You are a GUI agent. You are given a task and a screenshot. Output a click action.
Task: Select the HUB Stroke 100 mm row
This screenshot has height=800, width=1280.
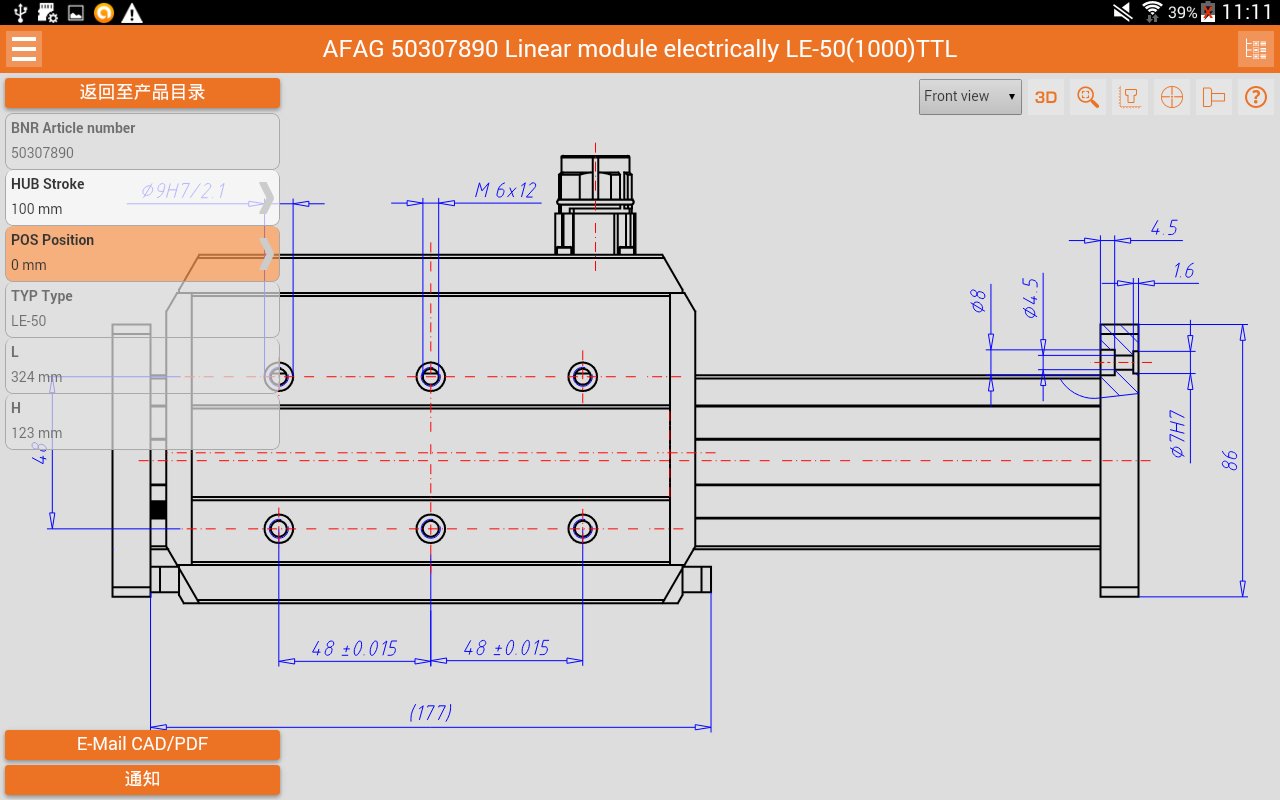142,197
